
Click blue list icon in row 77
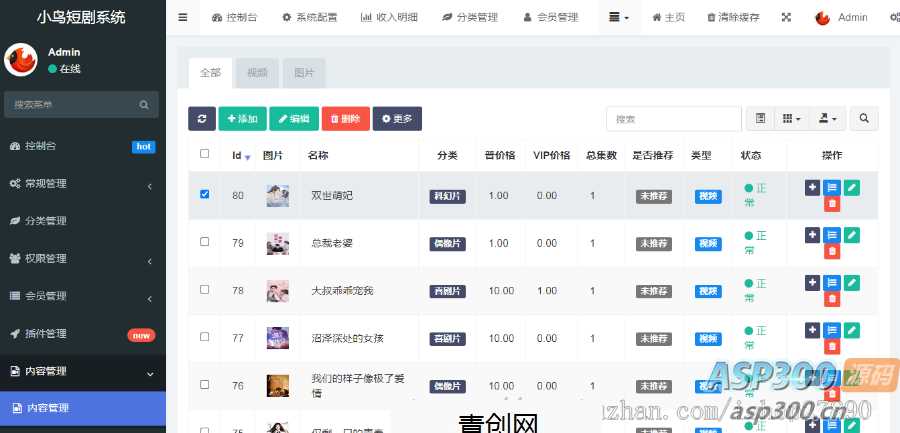(832, 330)
